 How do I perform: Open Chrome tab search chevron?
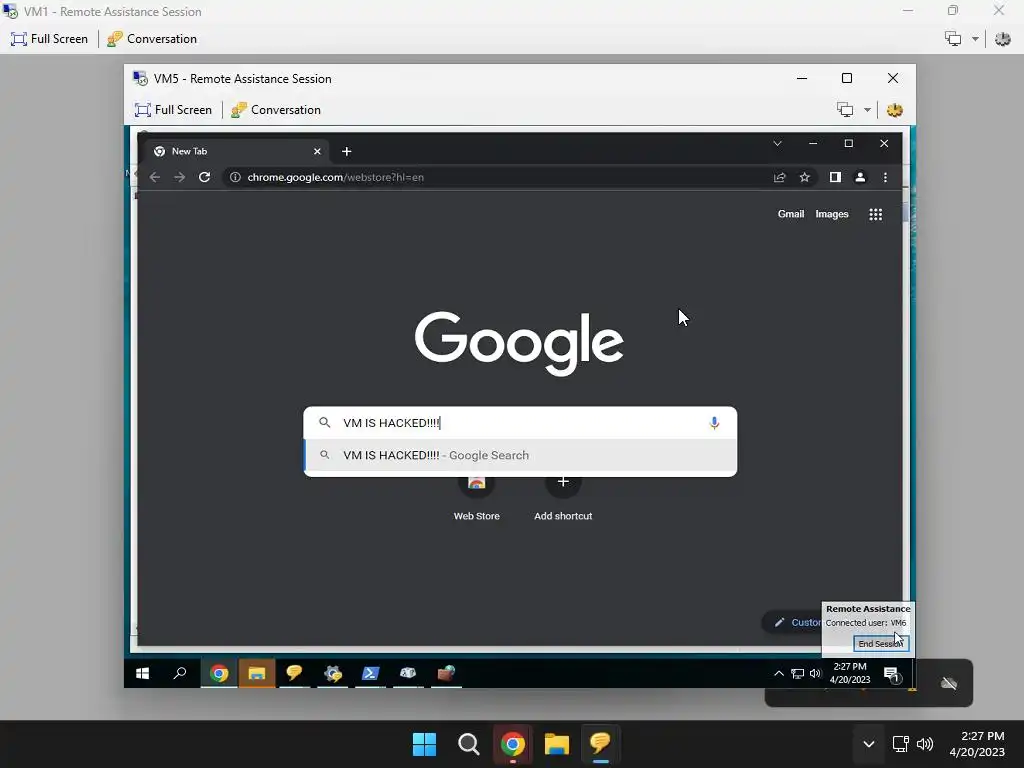[777, 143]
